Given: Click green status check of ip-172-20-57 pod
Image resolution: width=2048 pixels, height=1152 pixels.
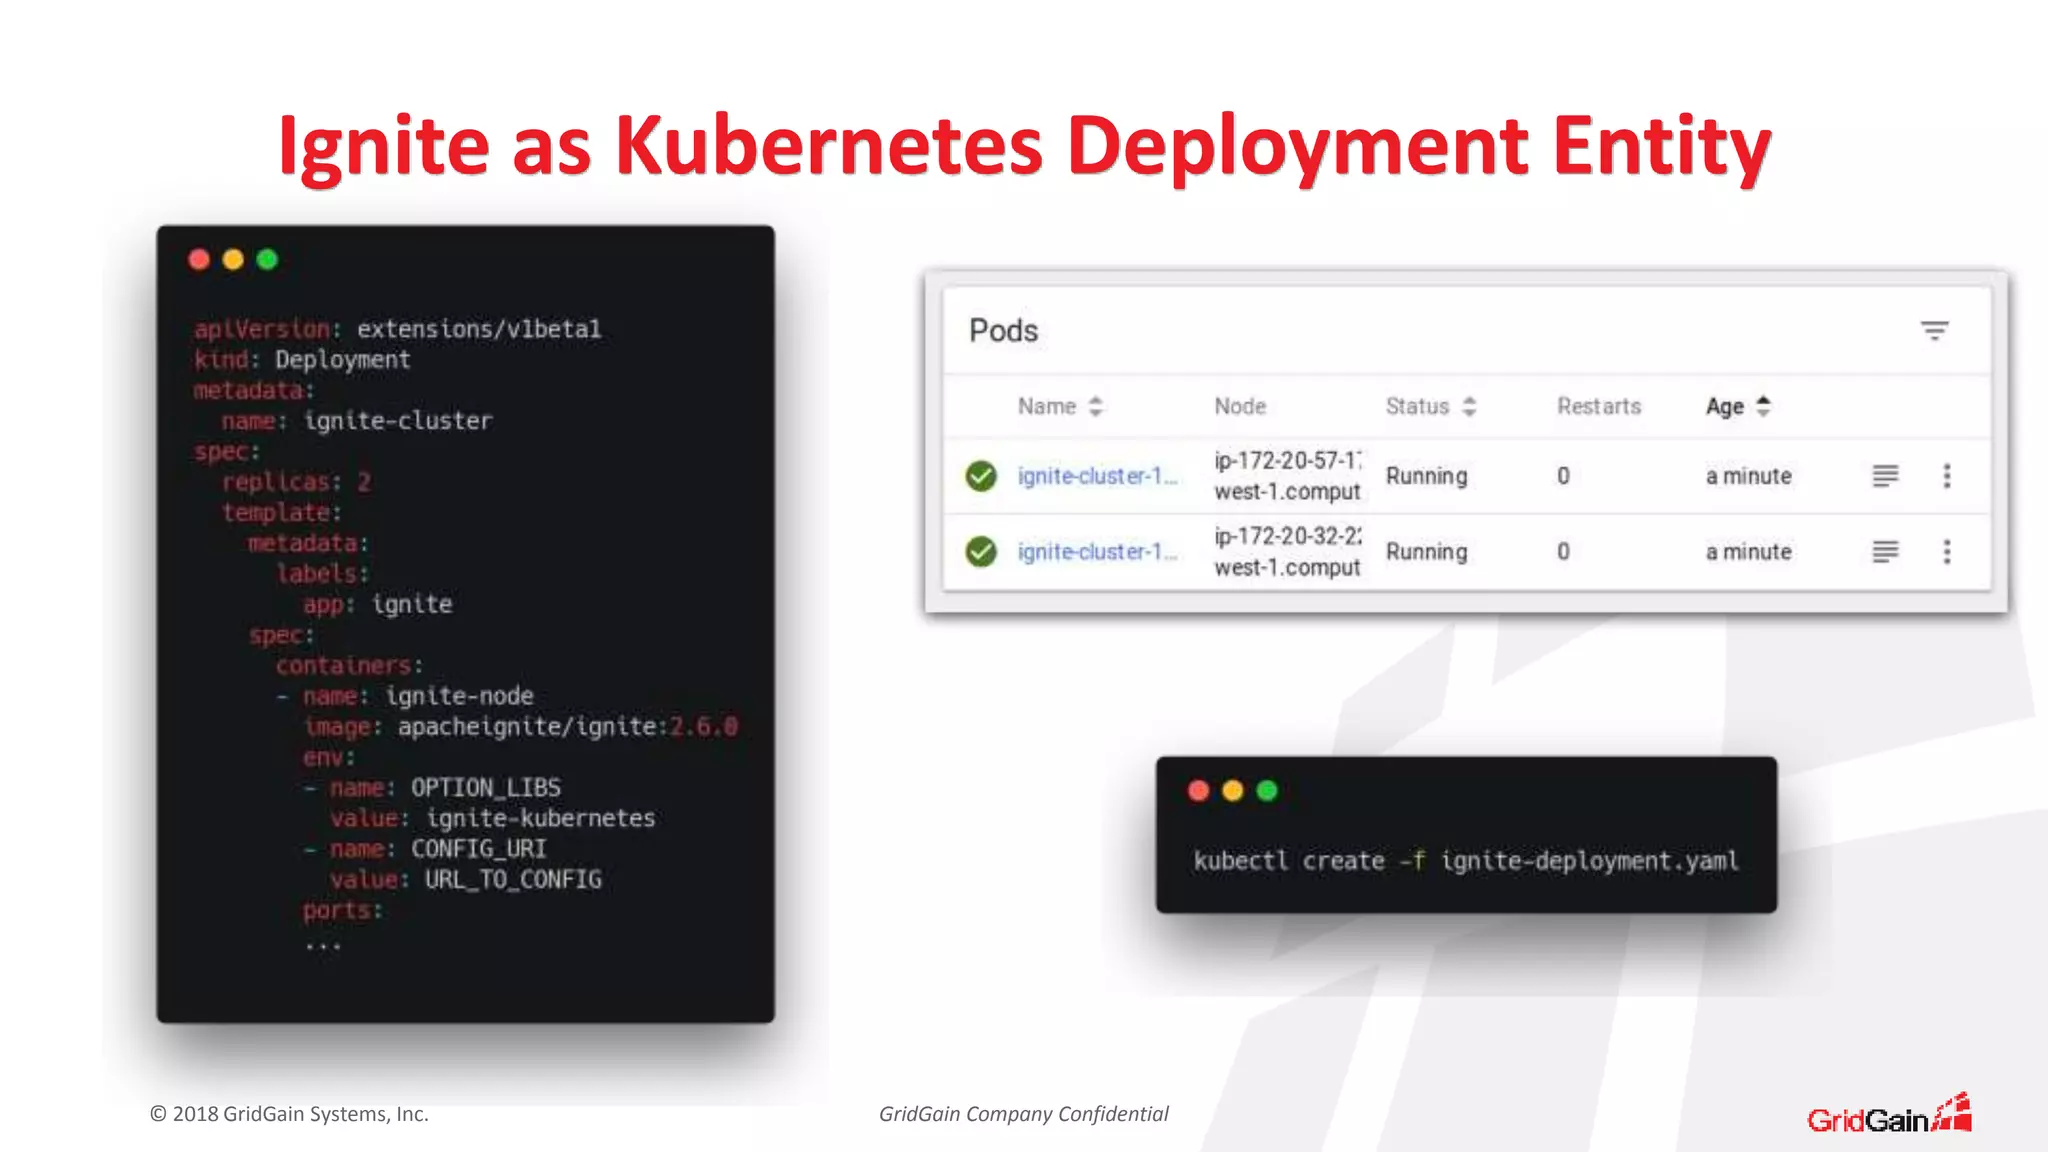Looking at the screenshot, I should click(x=981, y=476).
